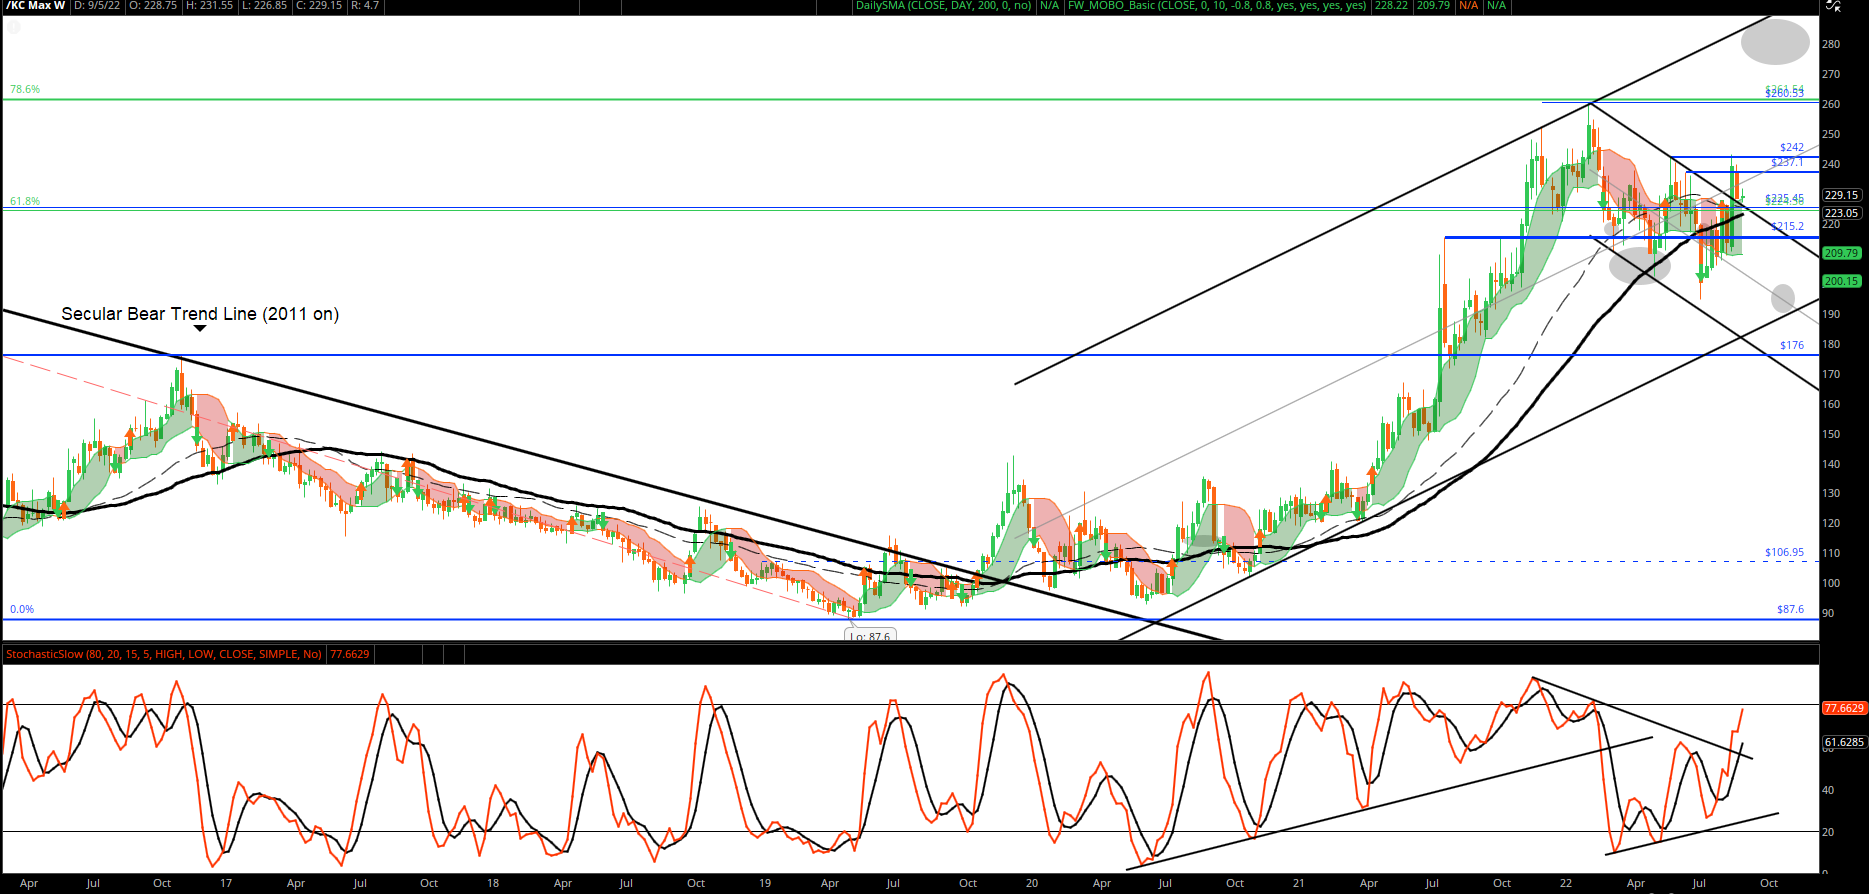Image resolution: width=1869 pixels, height=894 pixels.
Task: Select the green 200.15 price bubble
Action: (x=1841, y=281)
